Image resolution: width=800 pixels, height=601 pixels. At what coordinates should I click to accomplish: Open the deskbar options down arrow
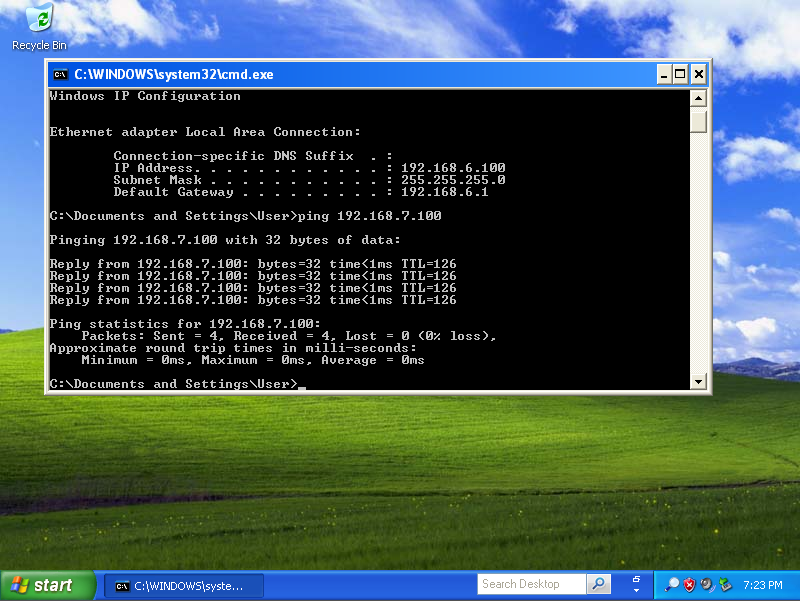coord(636,590)
